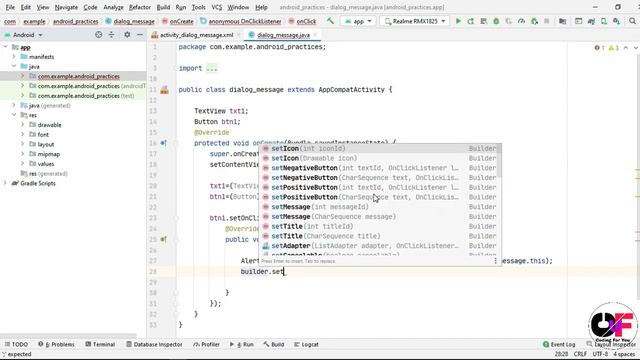Open the Profiler tool window
This screenshot has width=640, height=360.
click(x=207, y=344)
